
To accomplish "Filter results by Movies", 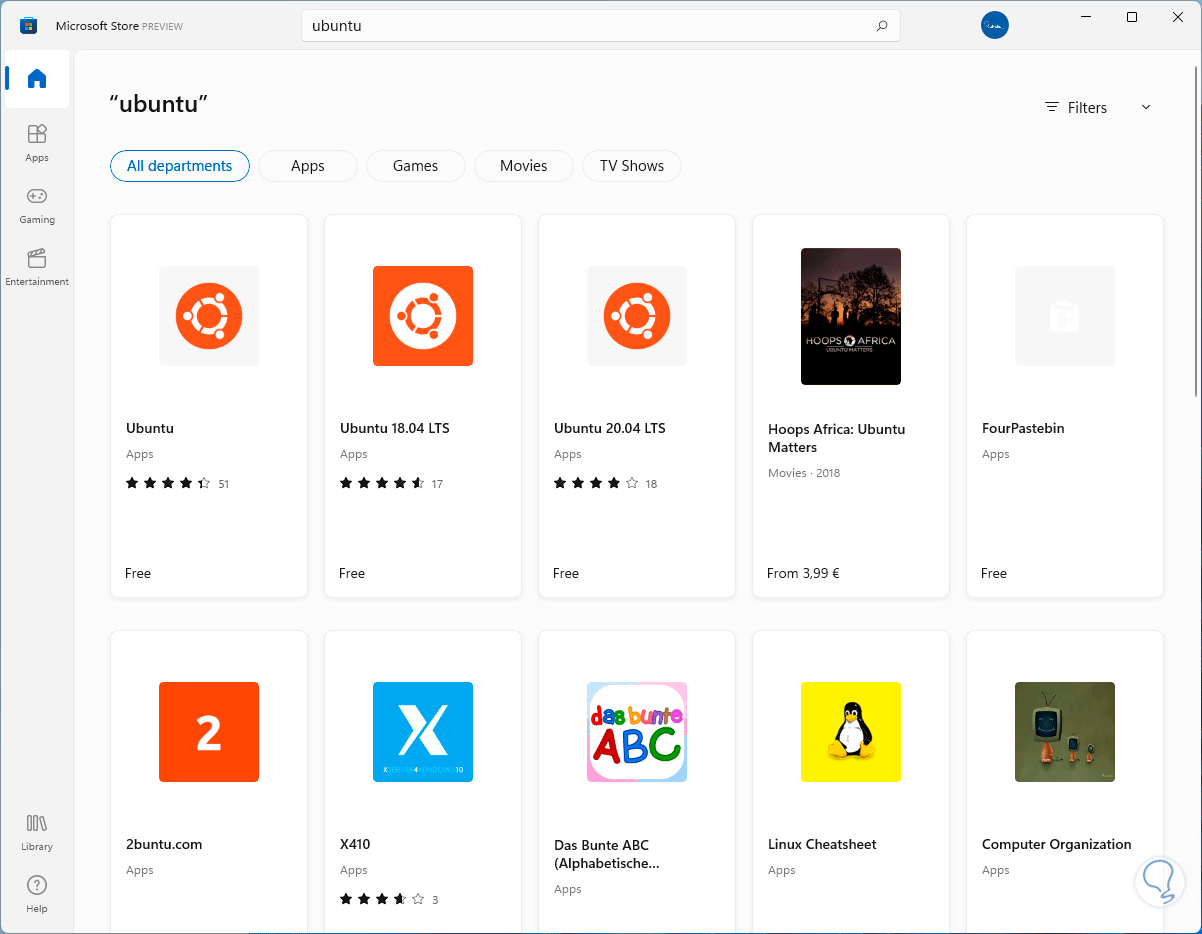I will coord(523,166).
